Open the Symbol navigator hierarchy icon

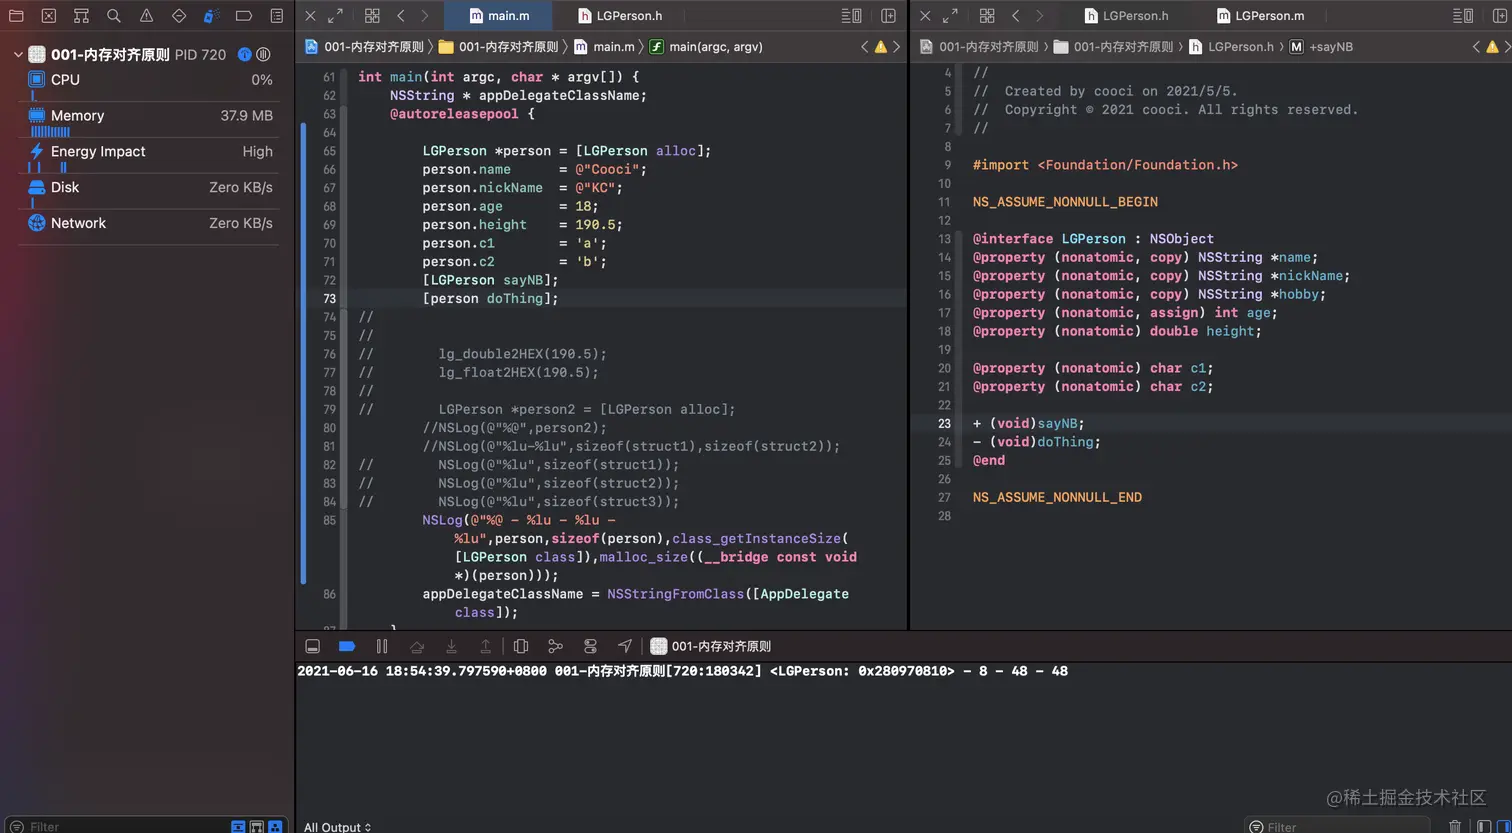pyautogui.click(x=81, y=16)
